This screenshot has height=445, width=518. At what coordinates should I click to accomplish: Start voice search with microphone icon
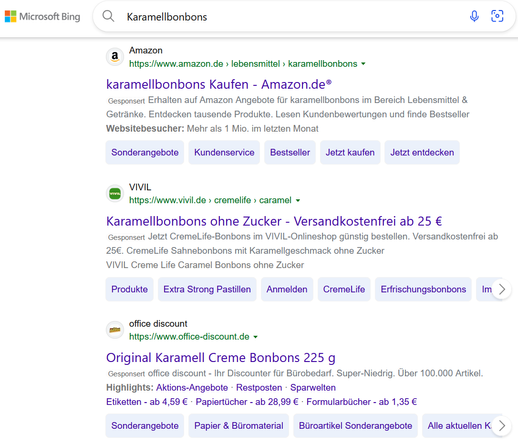pyautogui.click(x=474, y=16)
